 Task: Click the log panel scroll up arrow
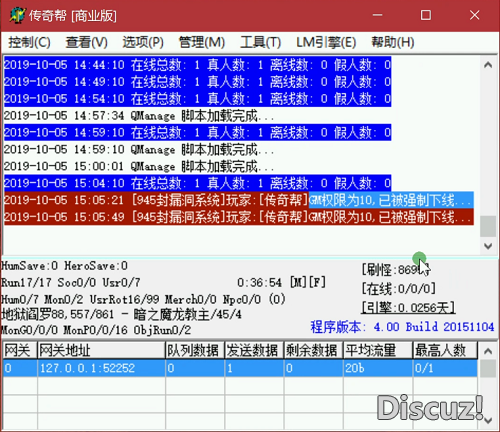[x=488, y=65]
